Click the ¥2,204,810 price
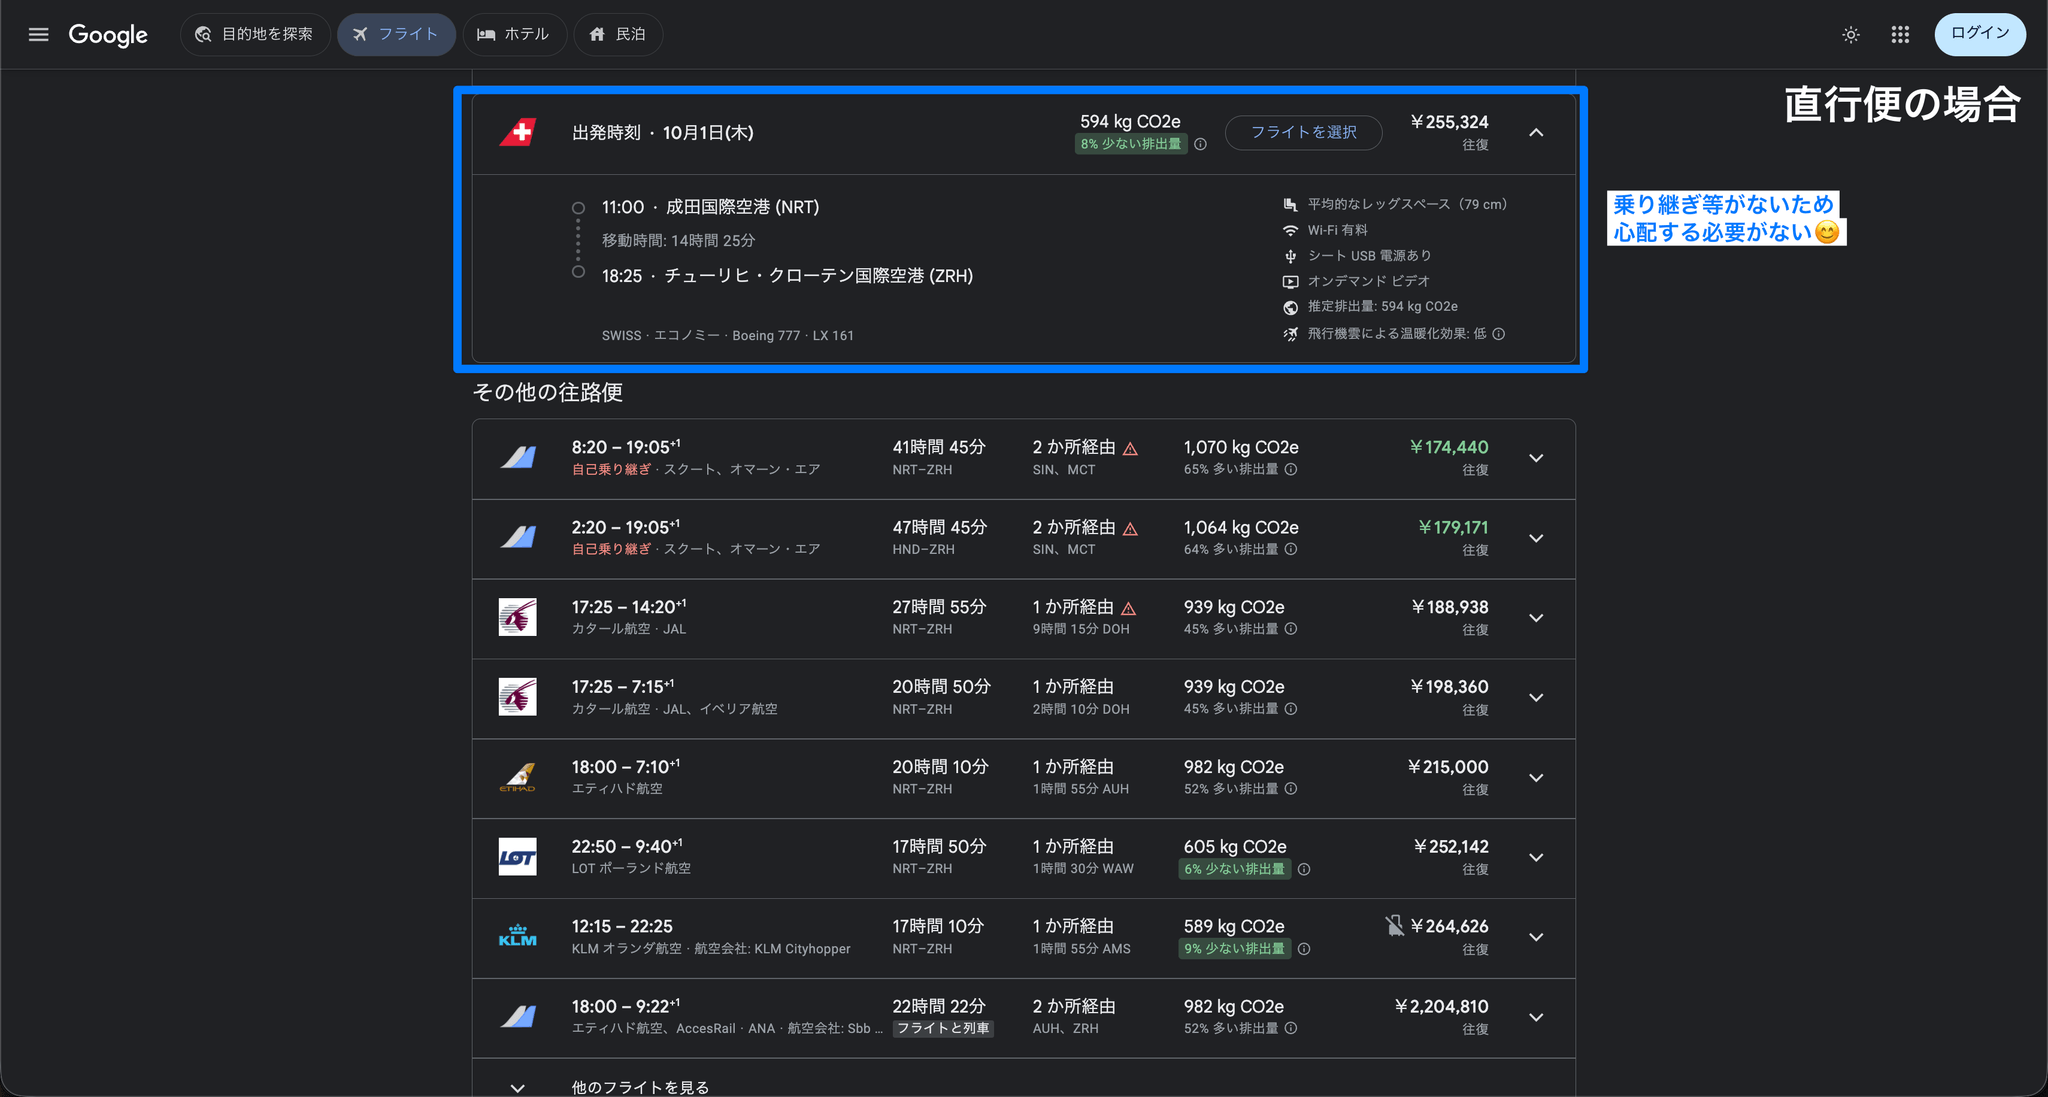The width and height of the screenshot is (2048, 1097). coord(1441,1006)
